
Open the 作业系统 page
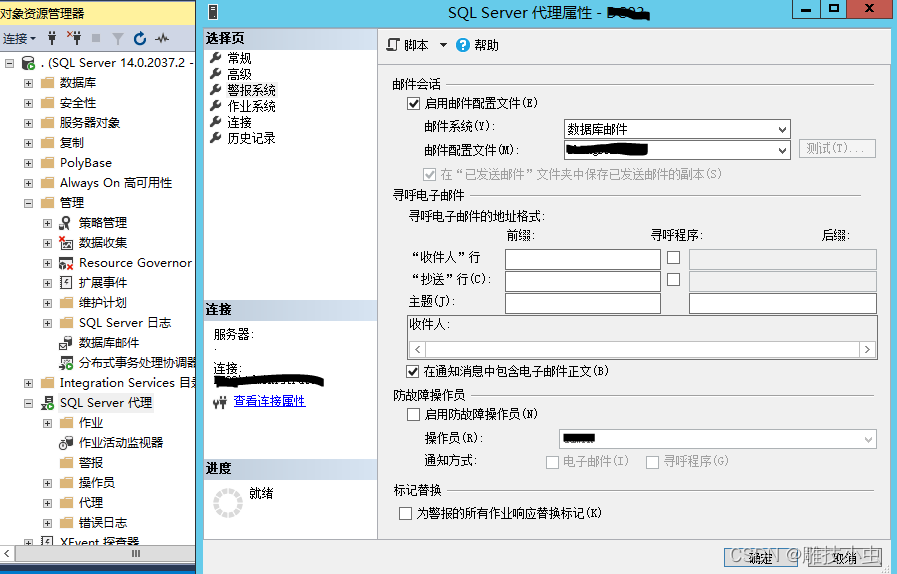tap(251, 106)
